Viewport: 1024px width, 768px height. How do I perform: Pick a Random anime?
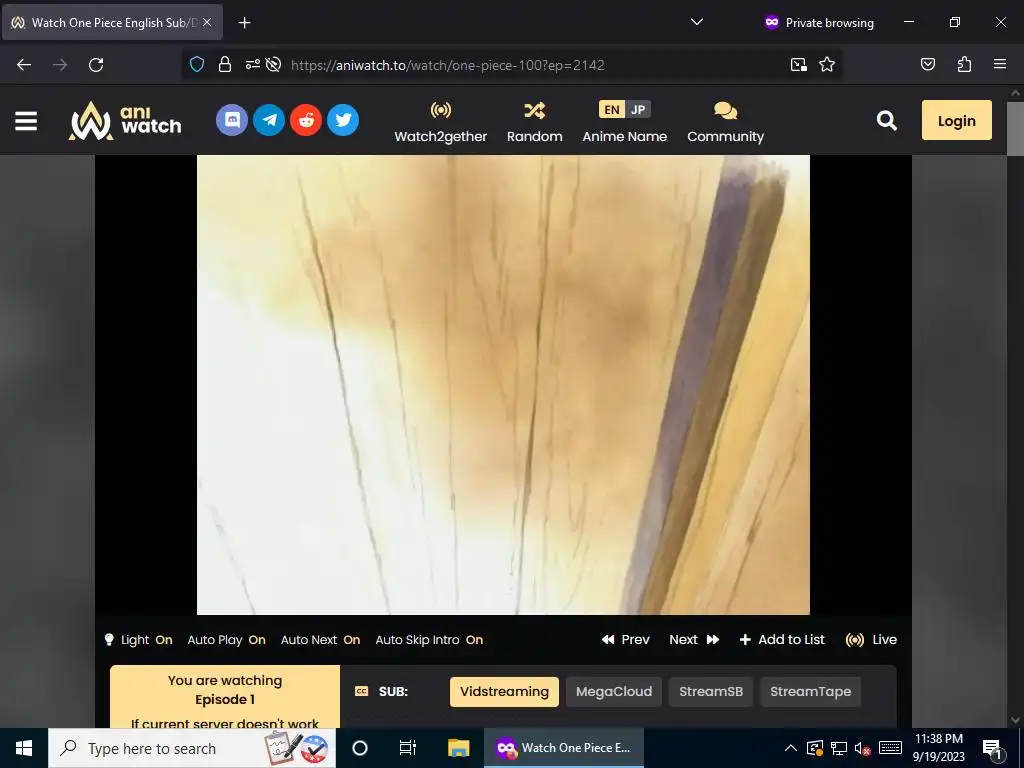click(534, 122)
